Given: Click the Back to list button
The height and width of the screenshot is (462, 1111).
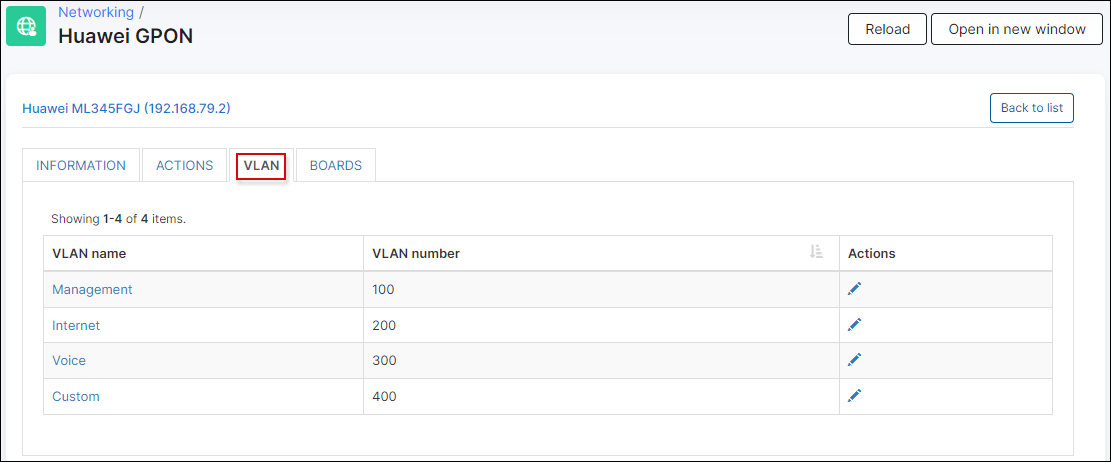Looking at the screenshot, I should tap(1032, 108).
